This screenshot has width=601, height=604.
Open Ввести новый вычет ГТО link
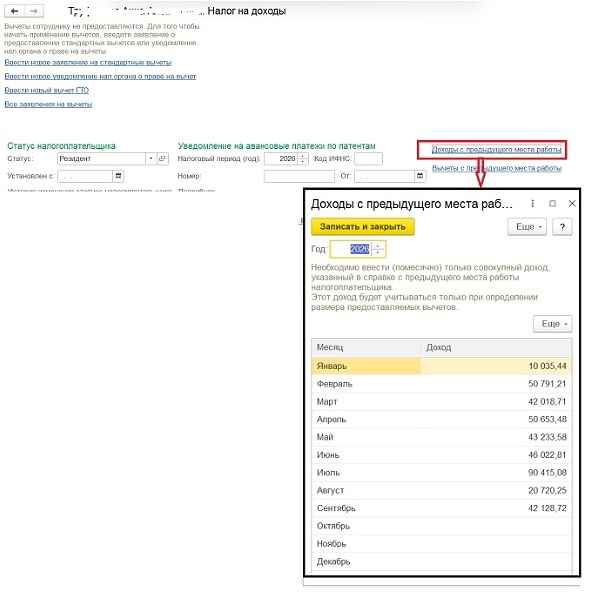[47, 90]
